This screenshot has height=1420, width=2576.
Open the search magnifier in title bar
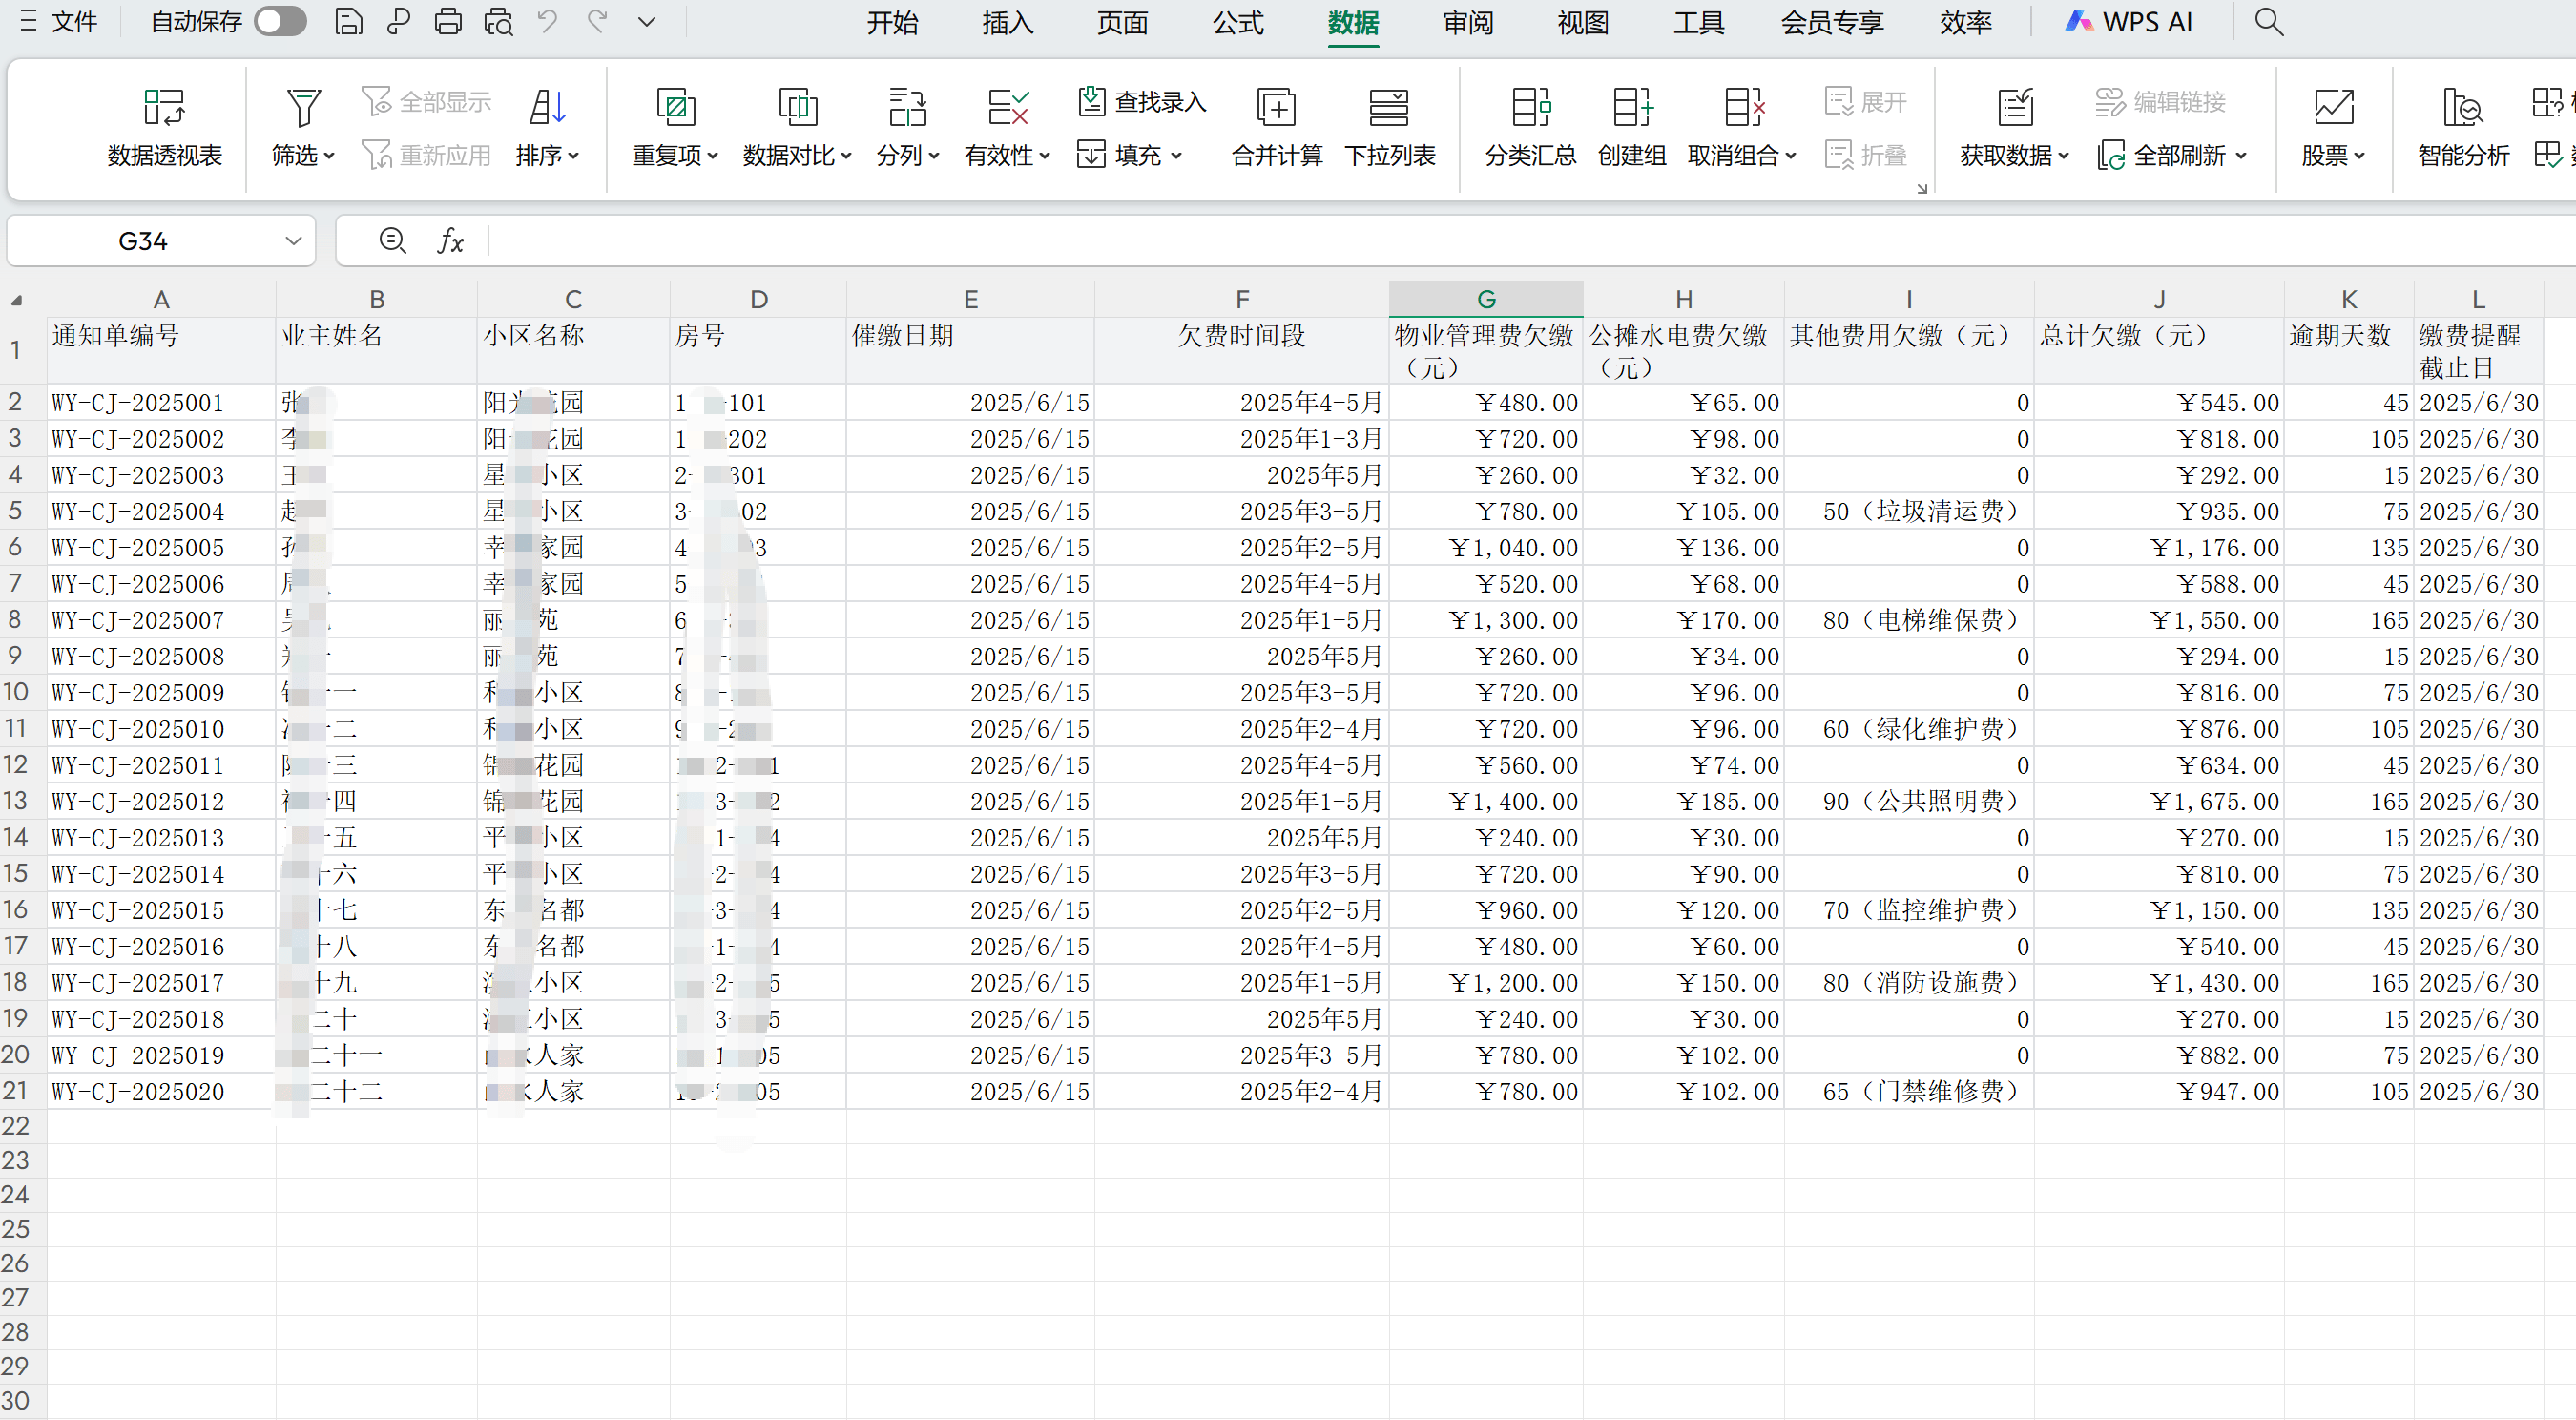tap(2269, 22)
